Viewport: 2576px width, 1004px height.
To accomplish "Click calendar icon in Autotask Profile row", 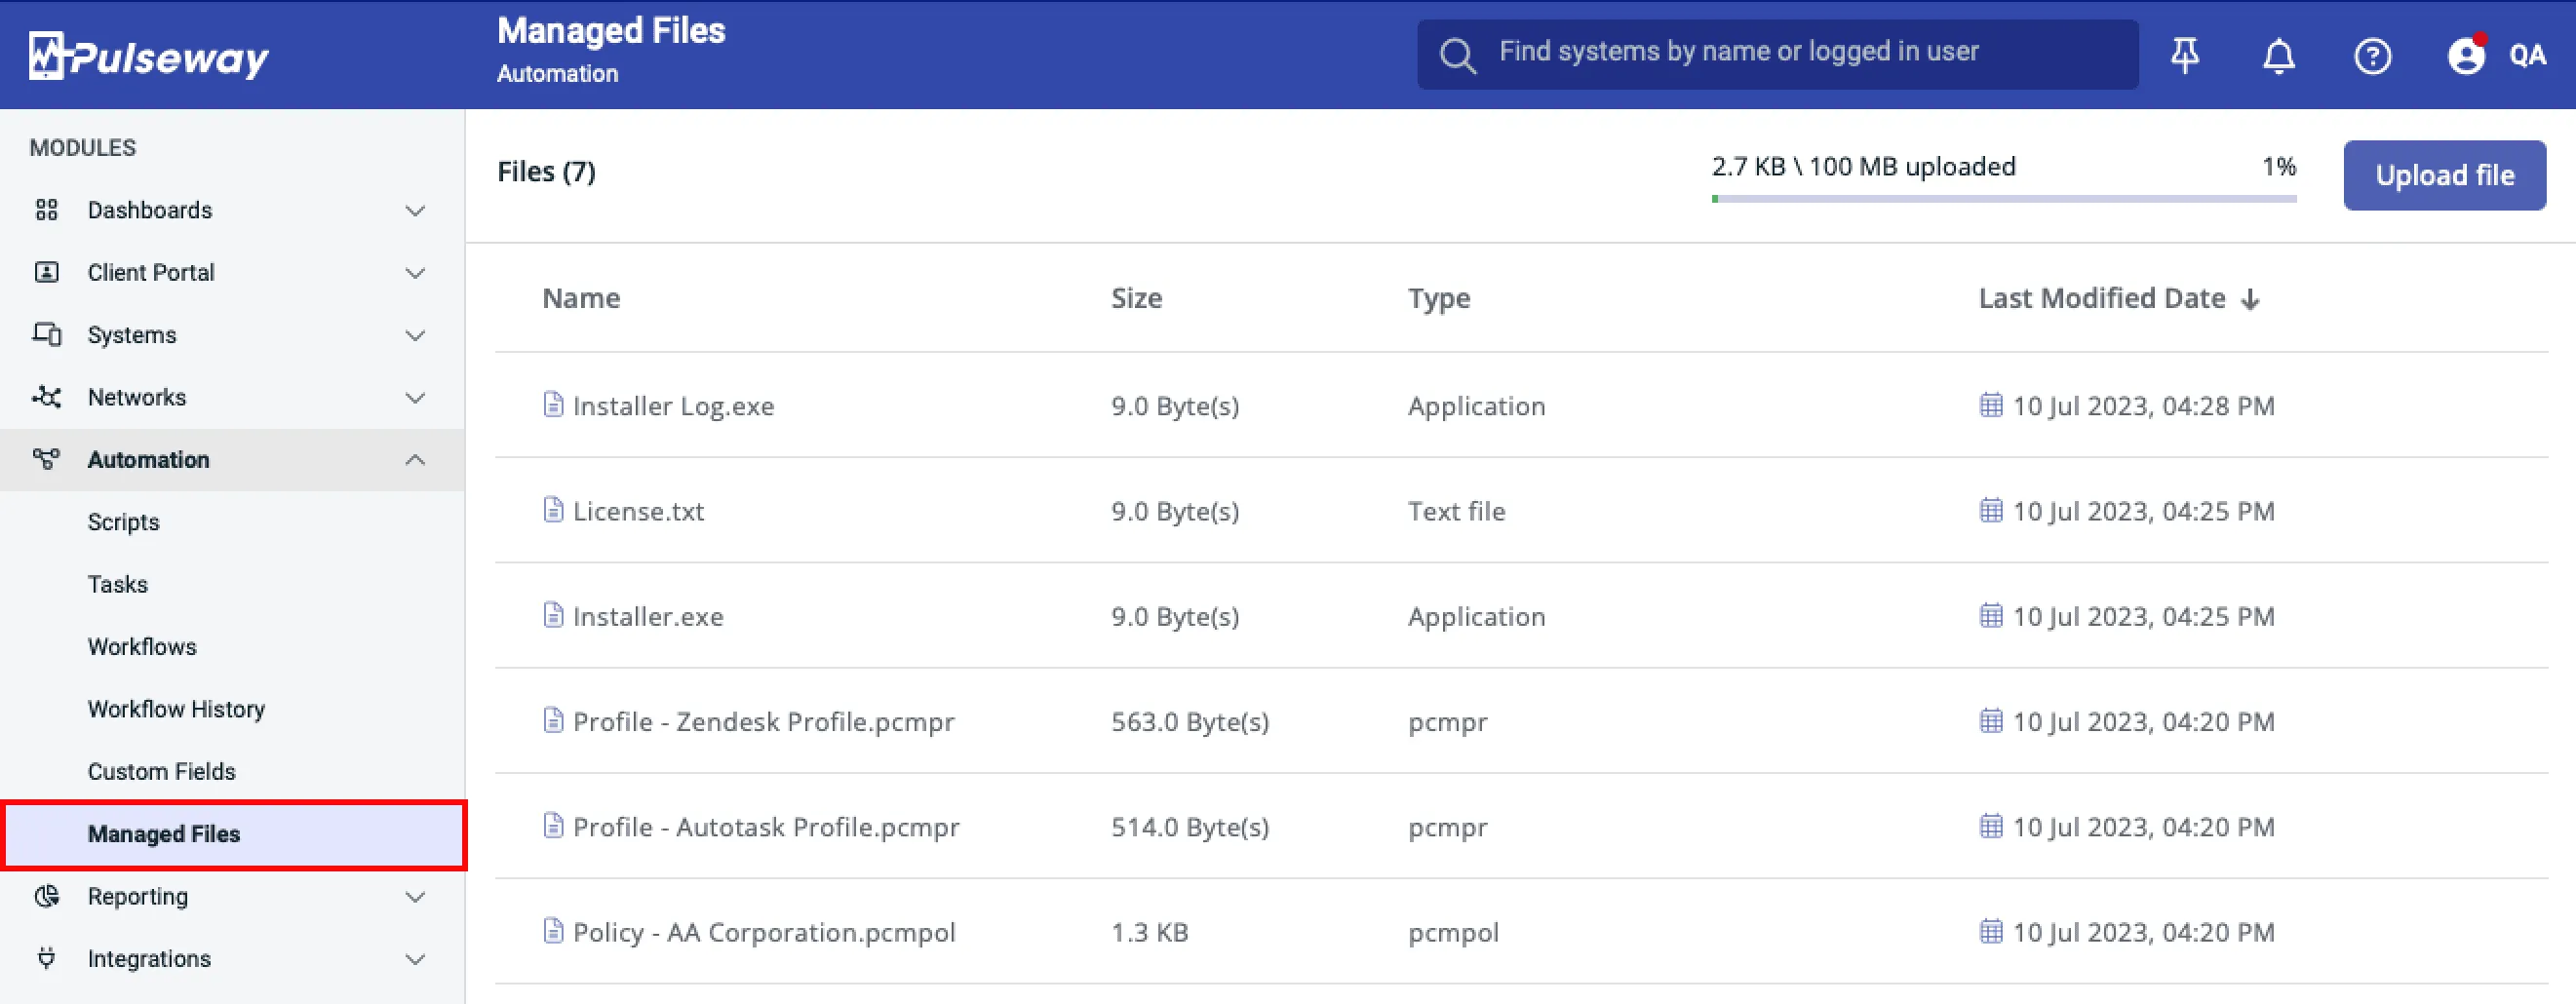I will click(1991, 826).
